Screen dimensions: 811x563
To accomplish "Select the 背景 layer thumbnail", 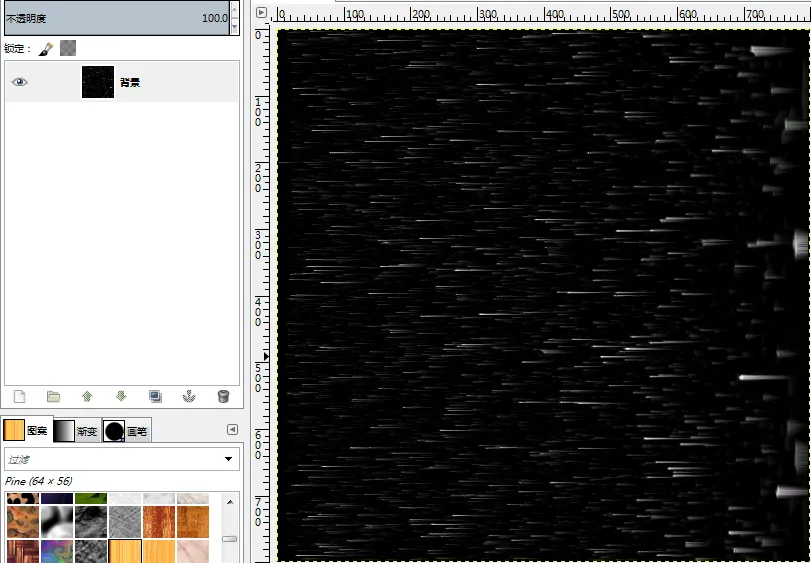I will [98, 82].
